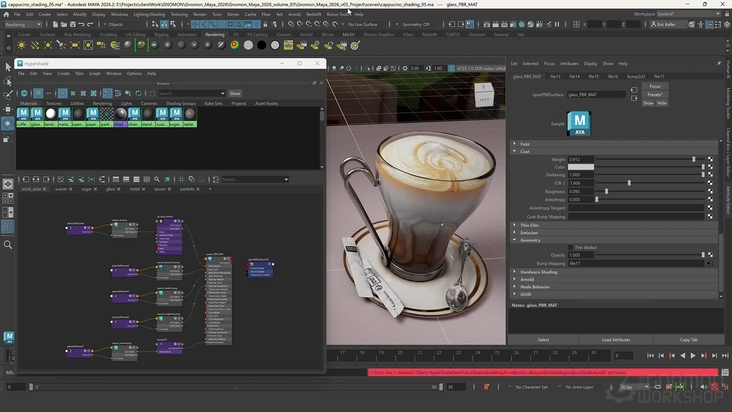Switch to the file17 attribute tab

(659, 76)
